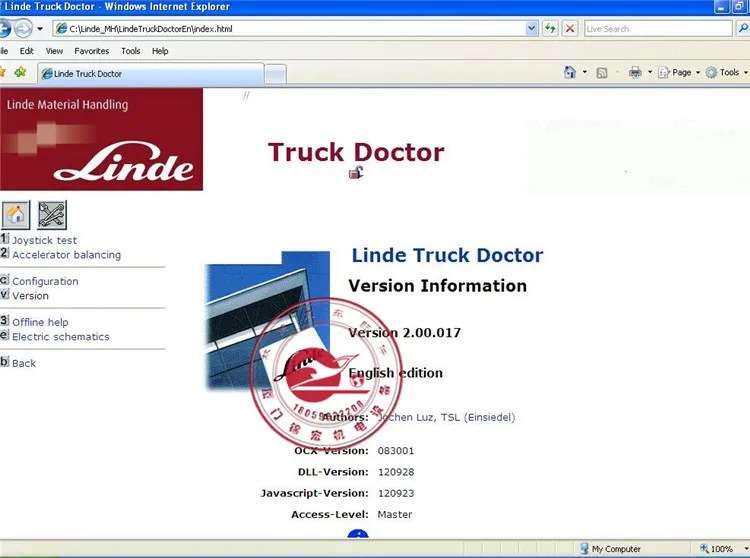Click the Forward navigation arrow button
750x558 pixels.
[x=22, y=29]
